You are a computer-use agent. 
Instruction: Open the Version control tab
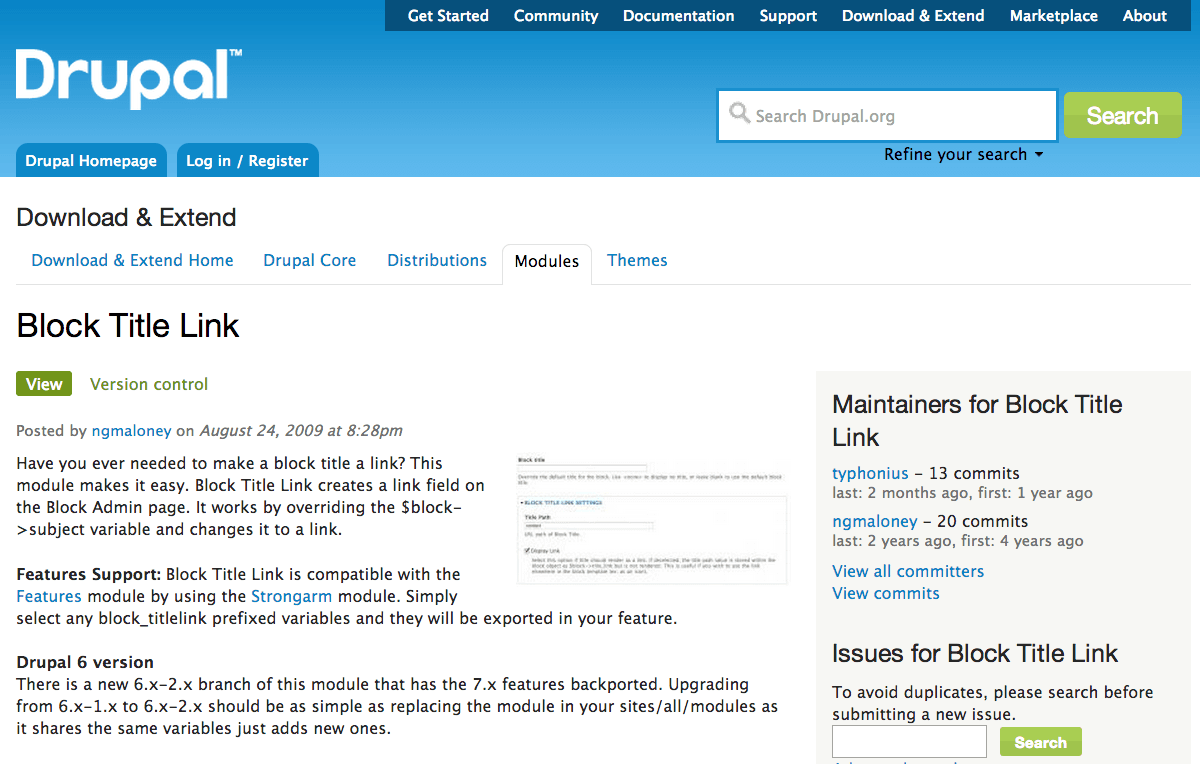click(149, 384)
